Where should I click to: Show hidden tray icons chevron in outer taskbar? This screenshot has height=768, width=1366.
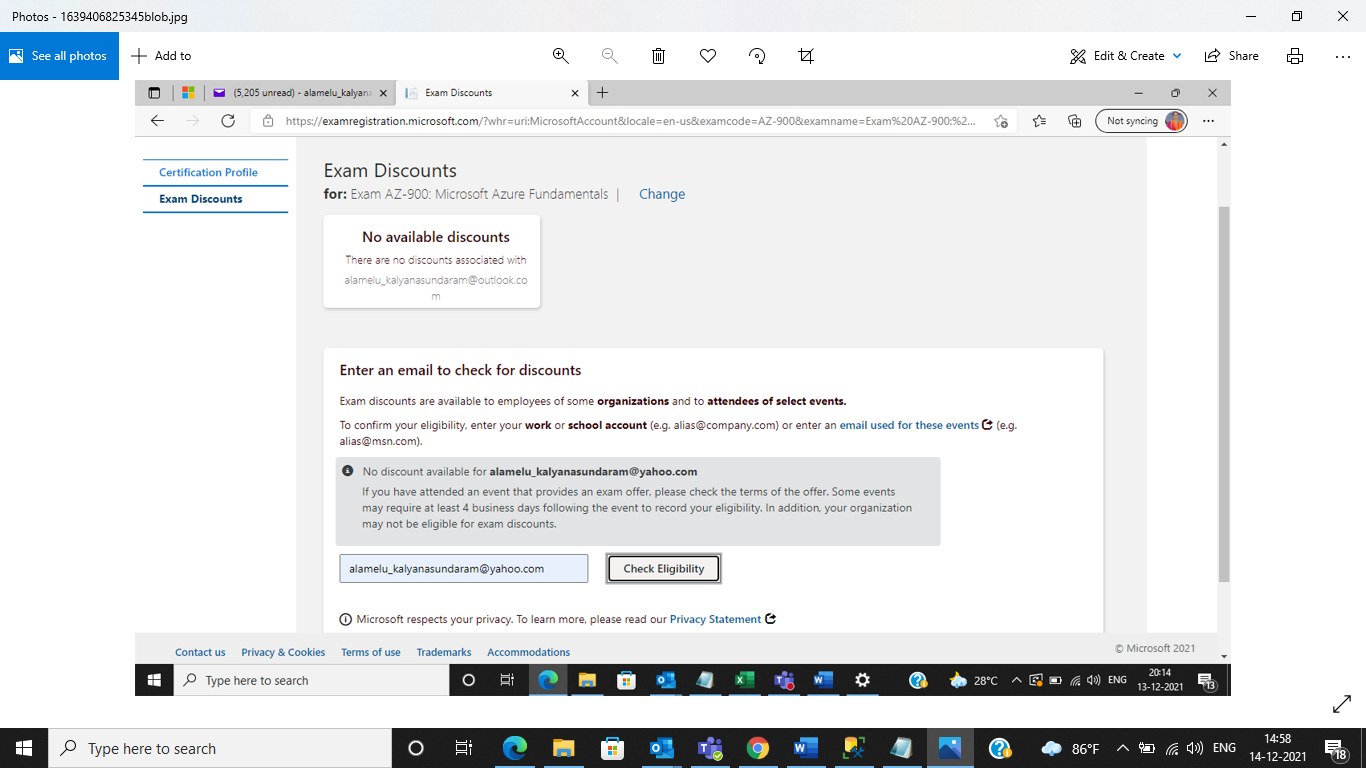pyautogui.click(x=1122, y=748)
